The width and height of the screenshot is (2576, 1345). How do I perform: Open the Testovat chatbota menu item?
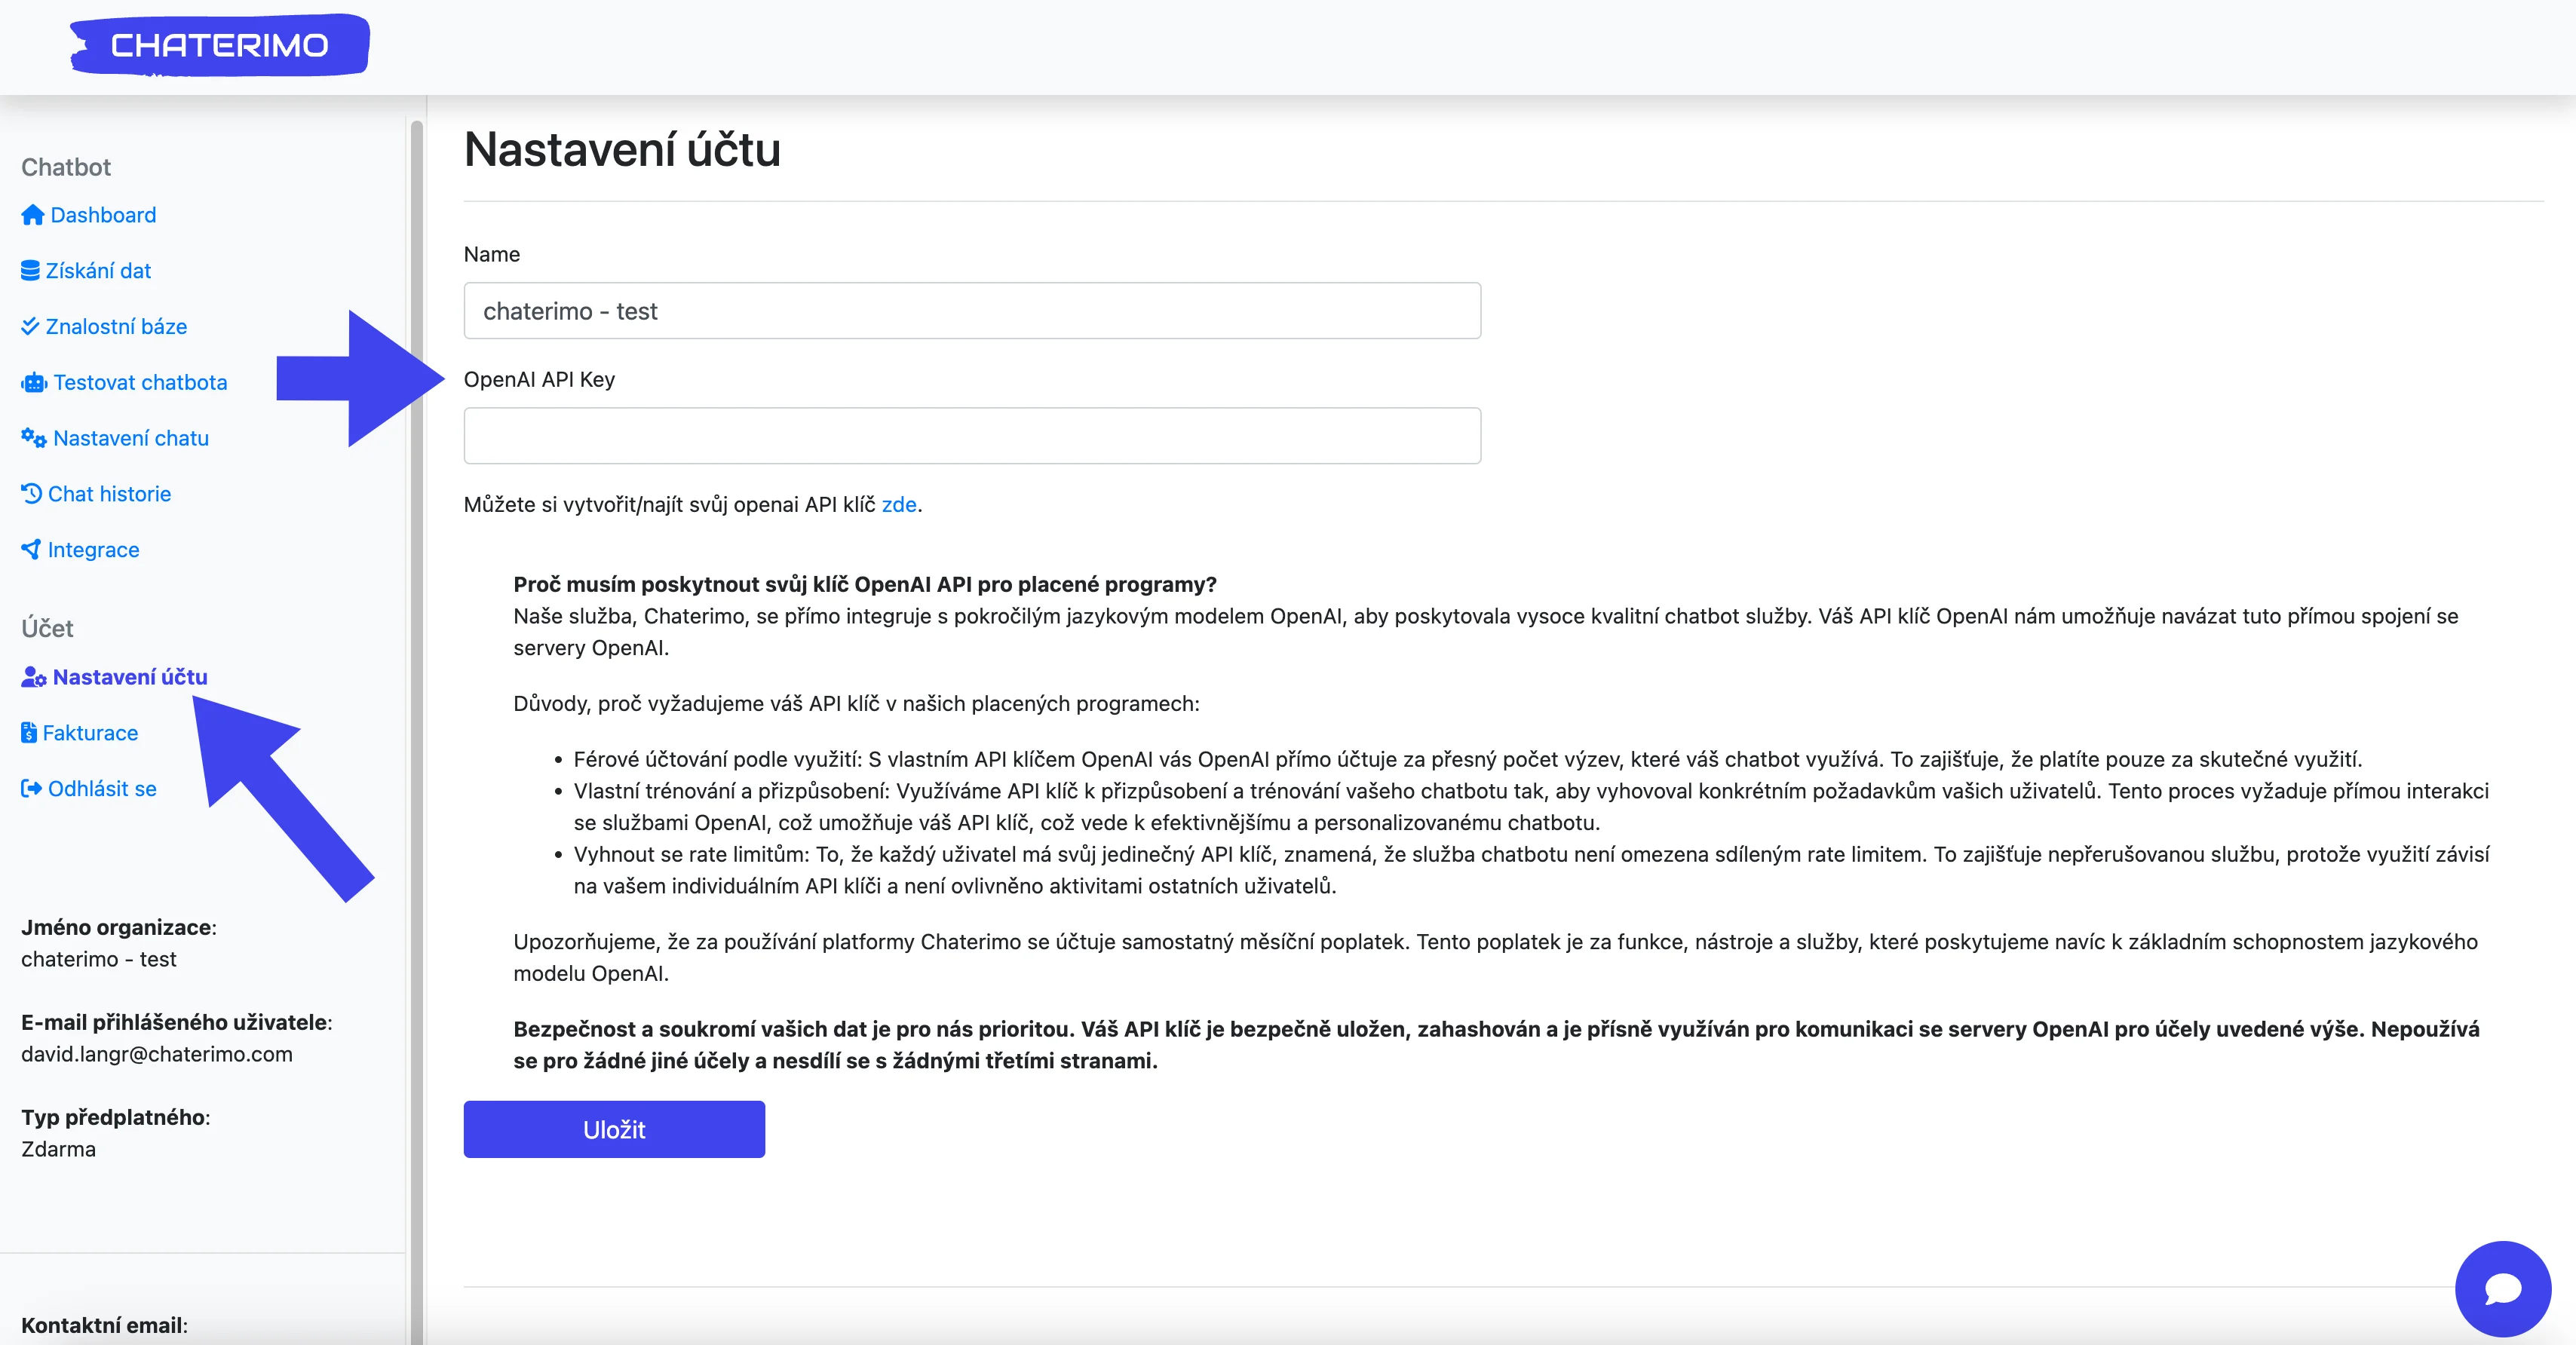pos(140,383)
